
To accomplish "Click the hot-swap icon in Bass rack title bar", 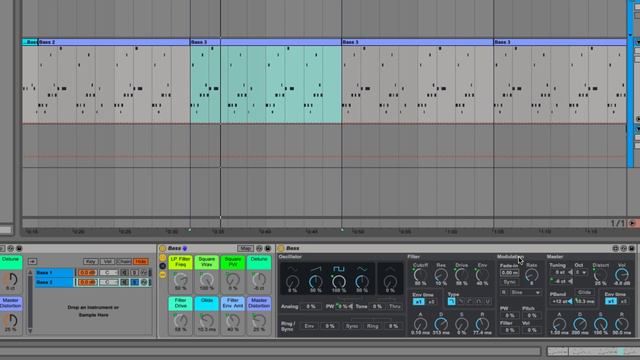I will pyautogui.click(x=259, y=248).
